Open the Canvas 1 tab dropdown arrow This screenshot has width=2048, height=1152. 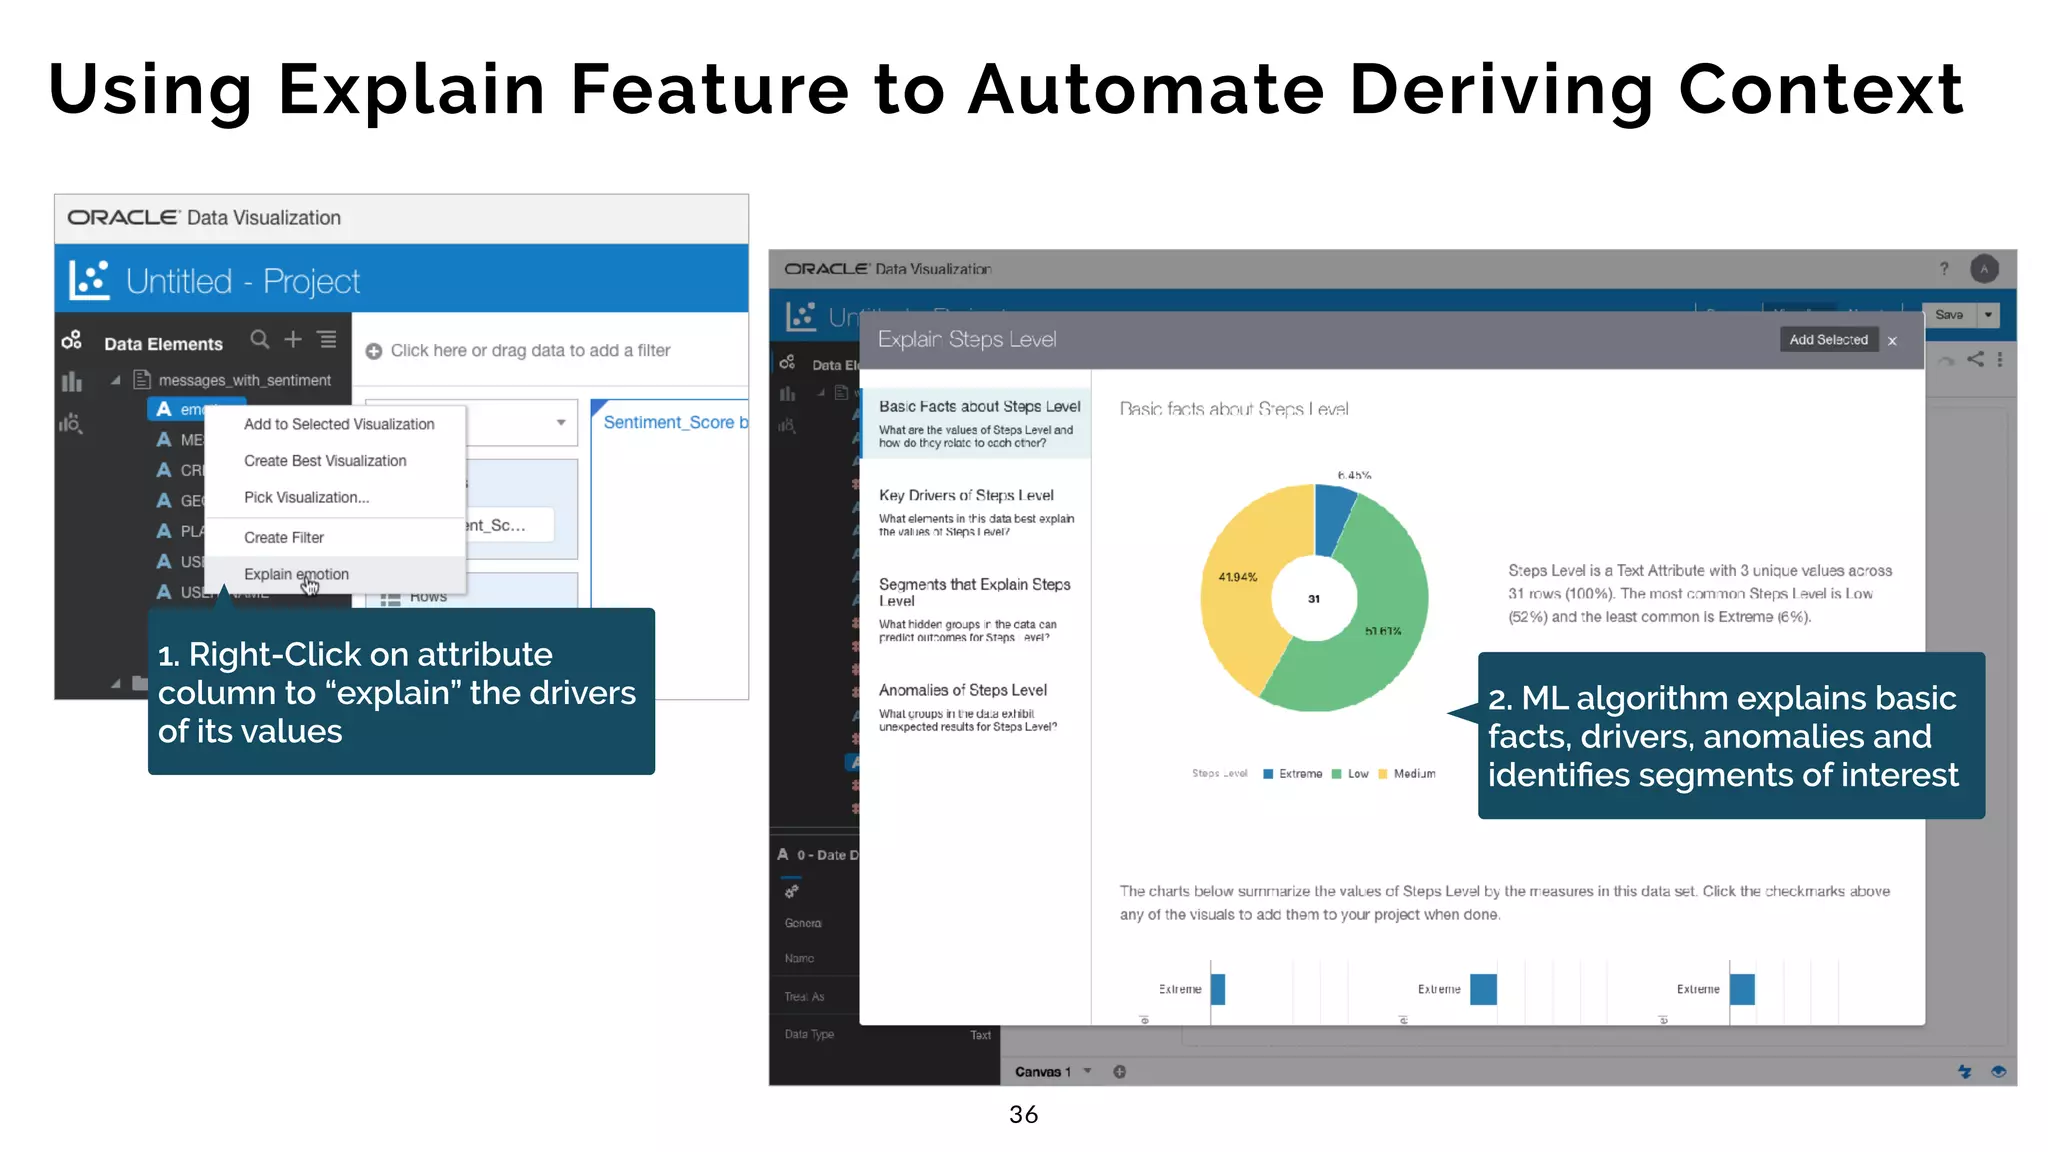click(x=1087, y=1071)
